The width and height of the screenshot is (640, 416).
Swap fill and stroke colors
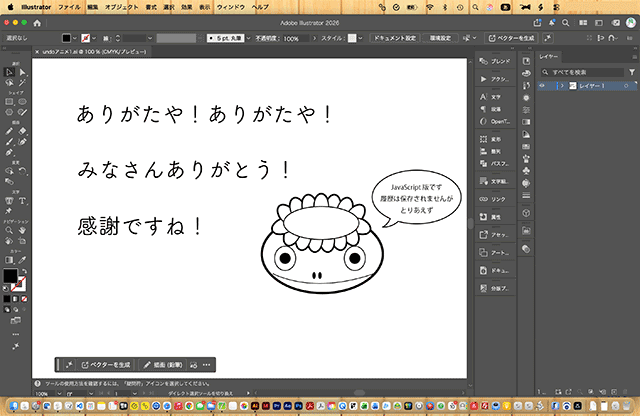pyautogui.click(x=24, y=271)
